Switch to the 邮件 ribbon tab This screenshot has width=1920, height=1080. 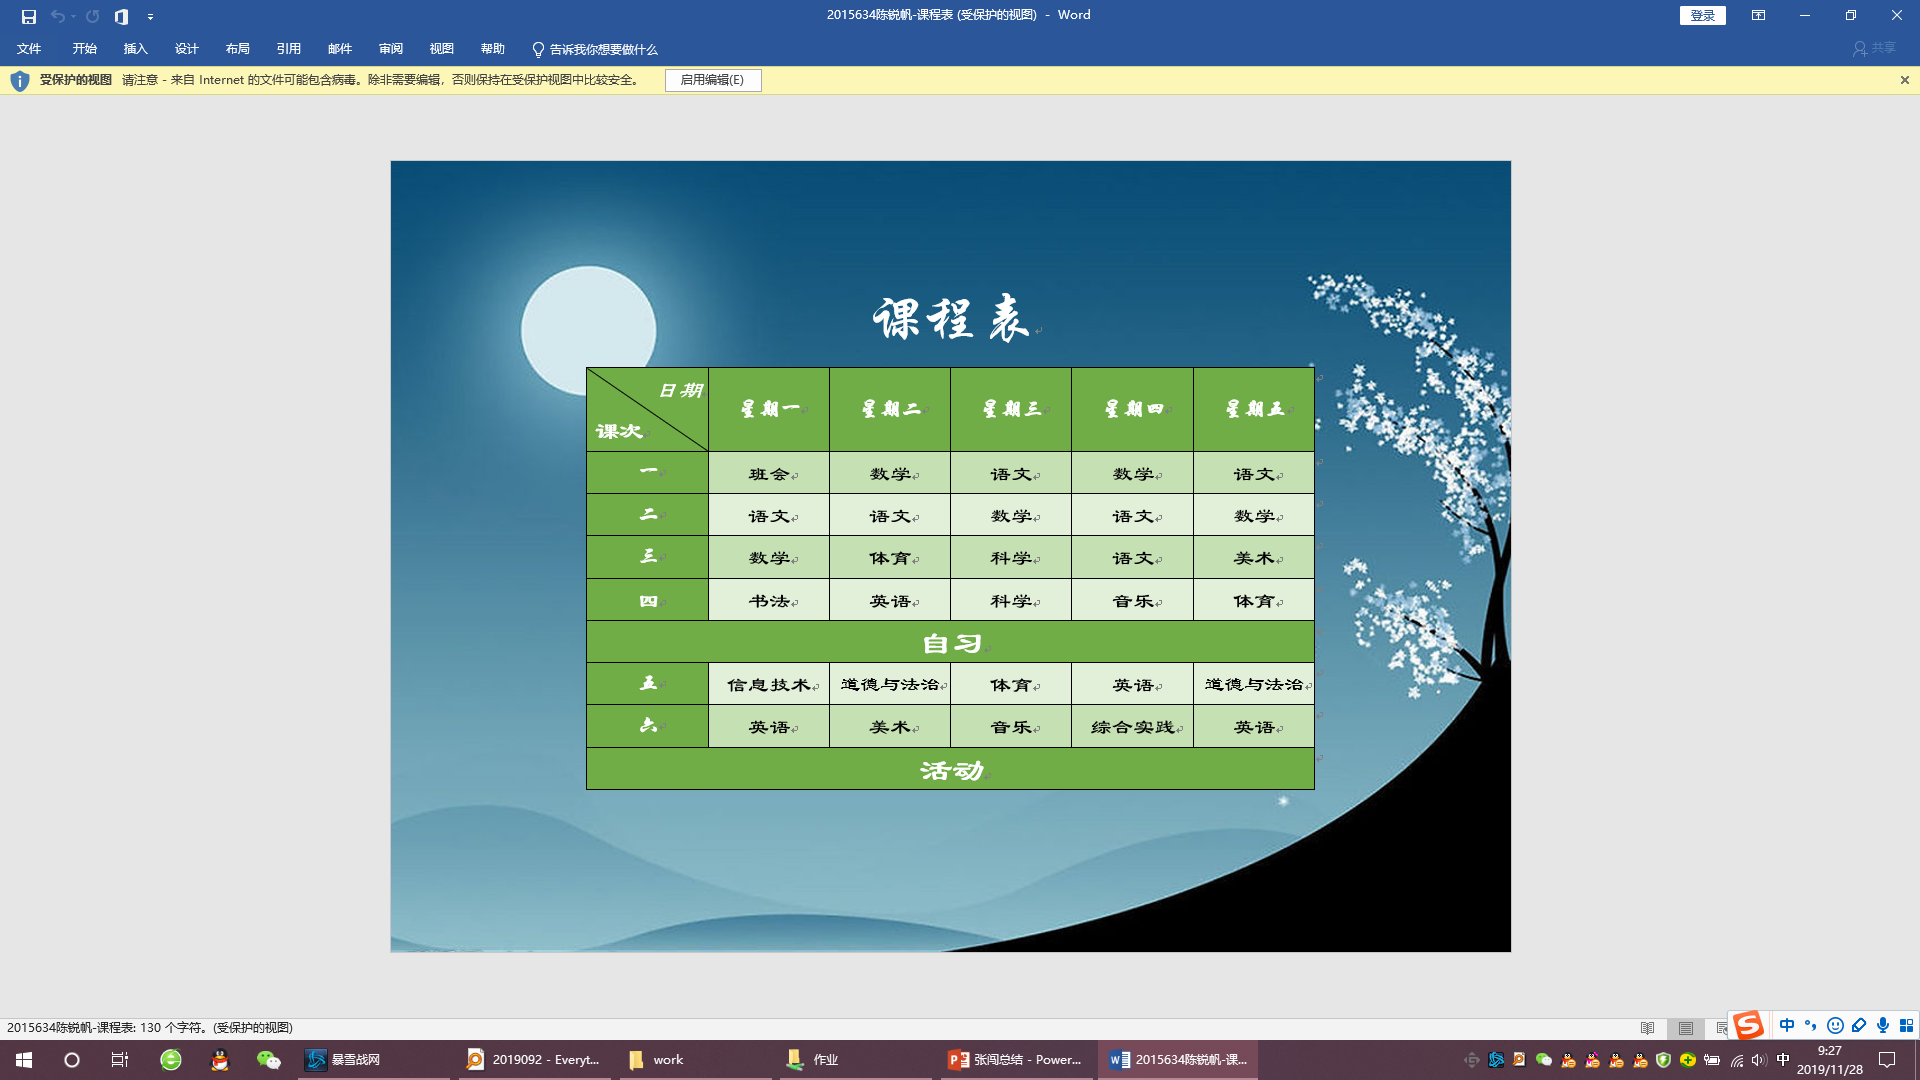[339, 49]
